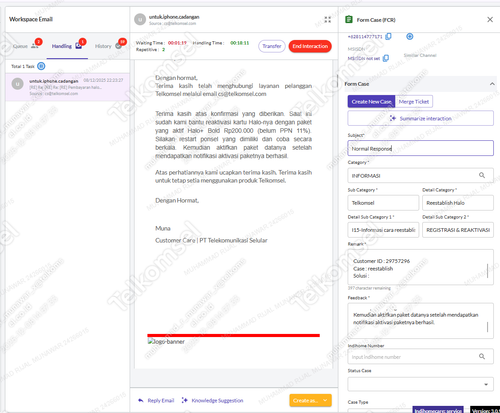Image resolution: width=500 pixels, height=413 pixels.
Task: Click the Handling tab mail icon
Action: (78, 46)
